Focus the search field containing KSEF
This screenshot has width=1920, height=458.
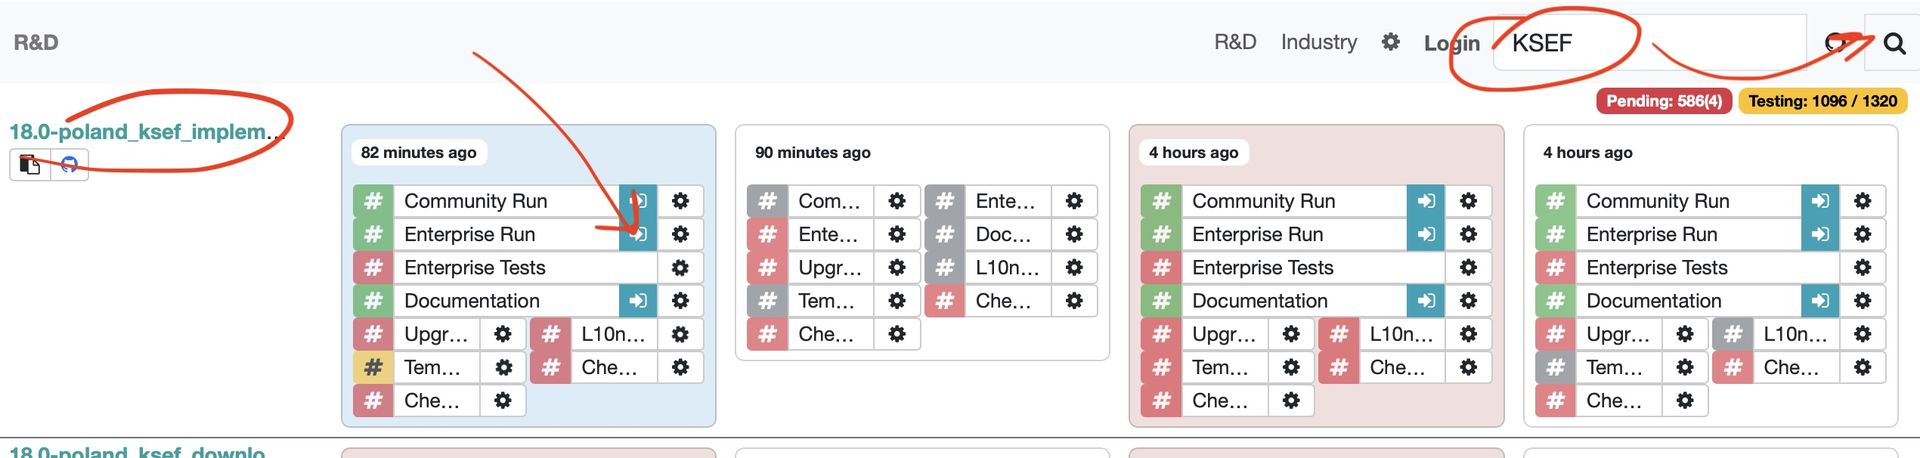(x=1650, y=43)
